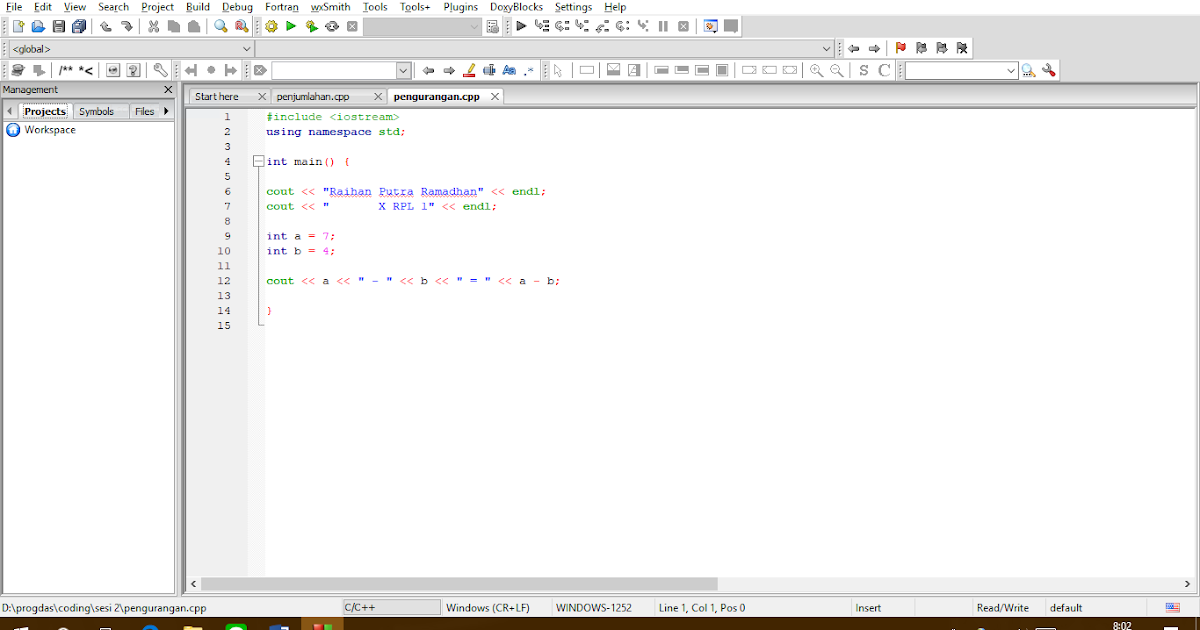Switch to the Symbols view in Management panel
The width and height of the screenshot is (1200, 630).
click(97, 111)
